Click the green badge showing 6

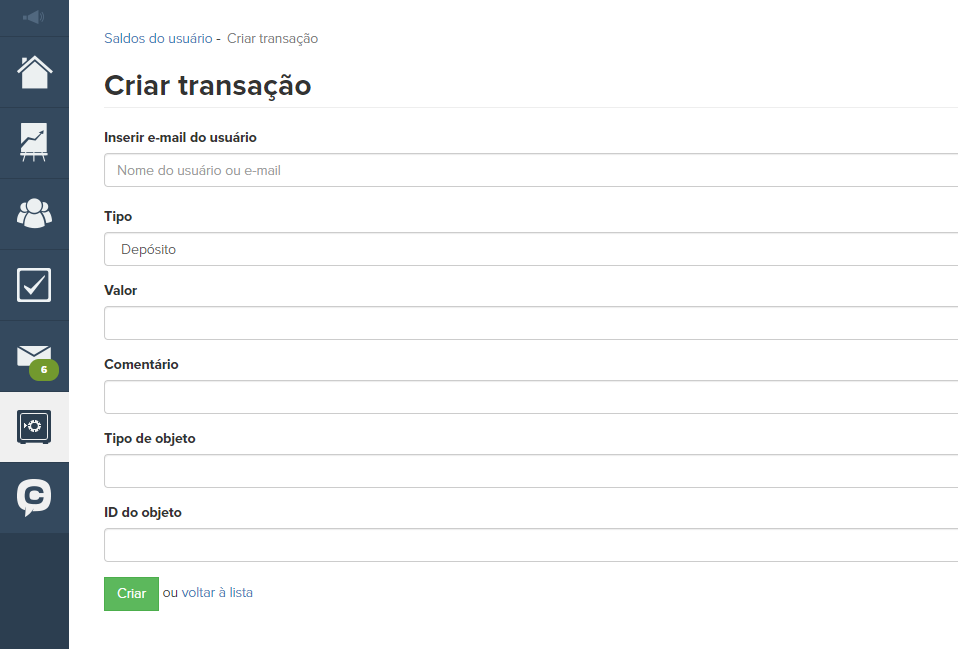tap(44, 370)
